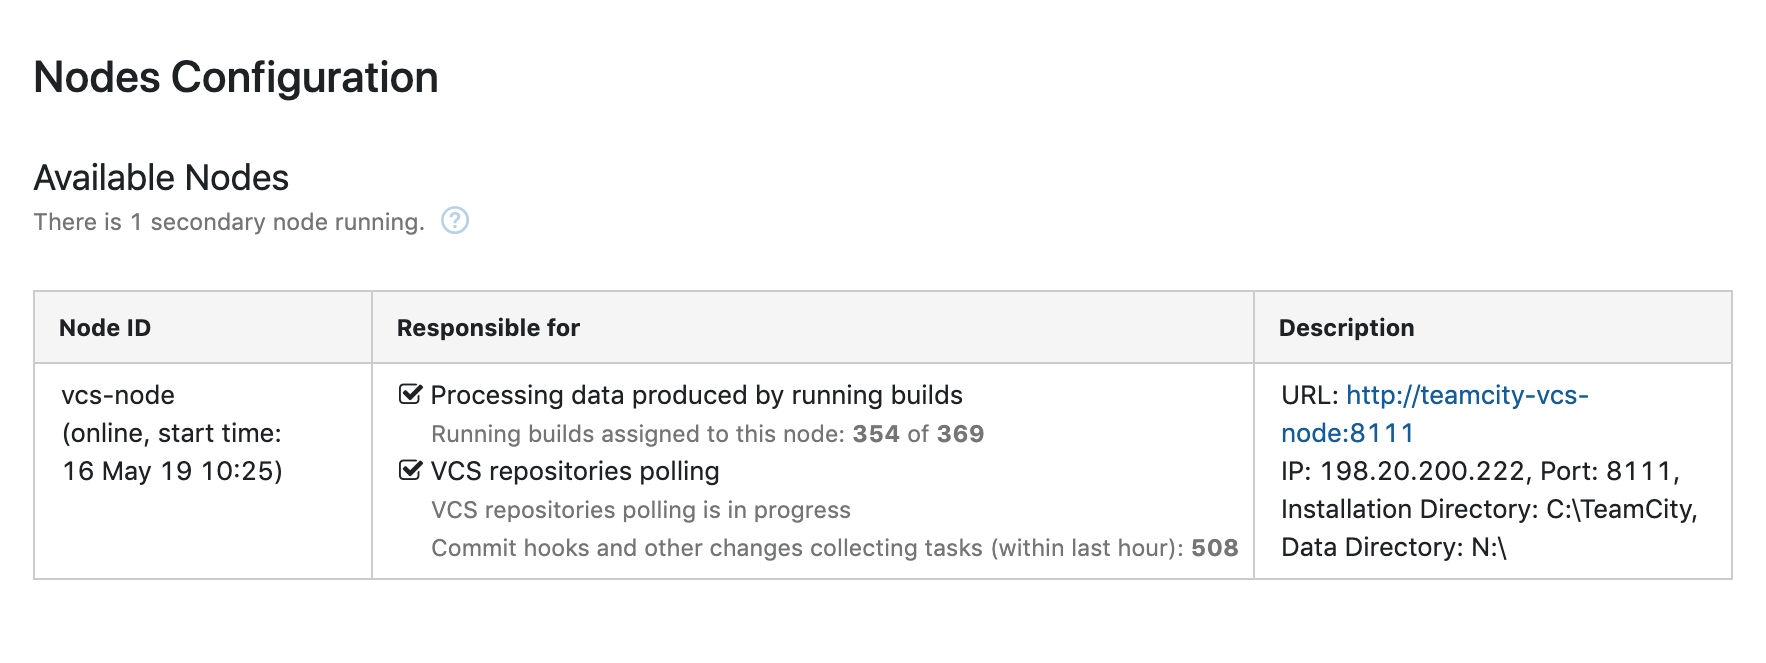Click the Data Directory N:\ text
Screen dimensions: 1766x663
click(x=1394, y=547)
